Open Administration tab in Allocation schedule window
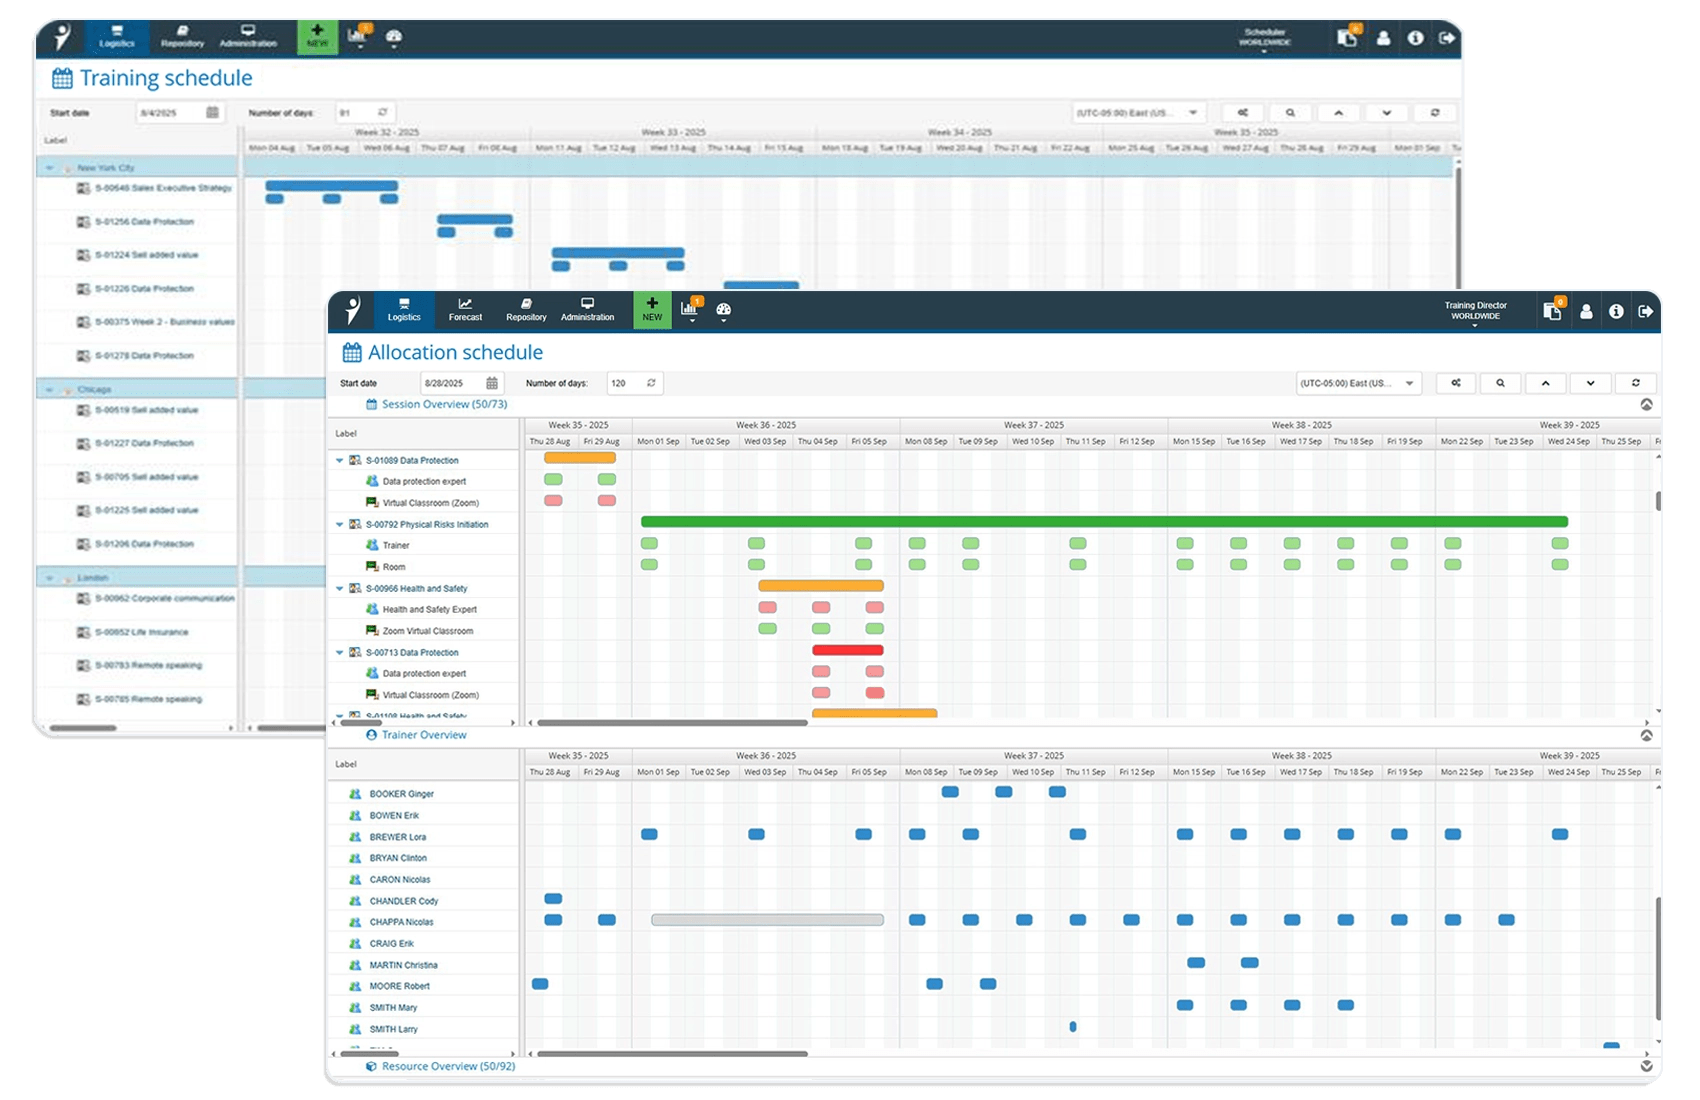The image size is (1700, 1100). pyautogui.click(x=587, y=310)
